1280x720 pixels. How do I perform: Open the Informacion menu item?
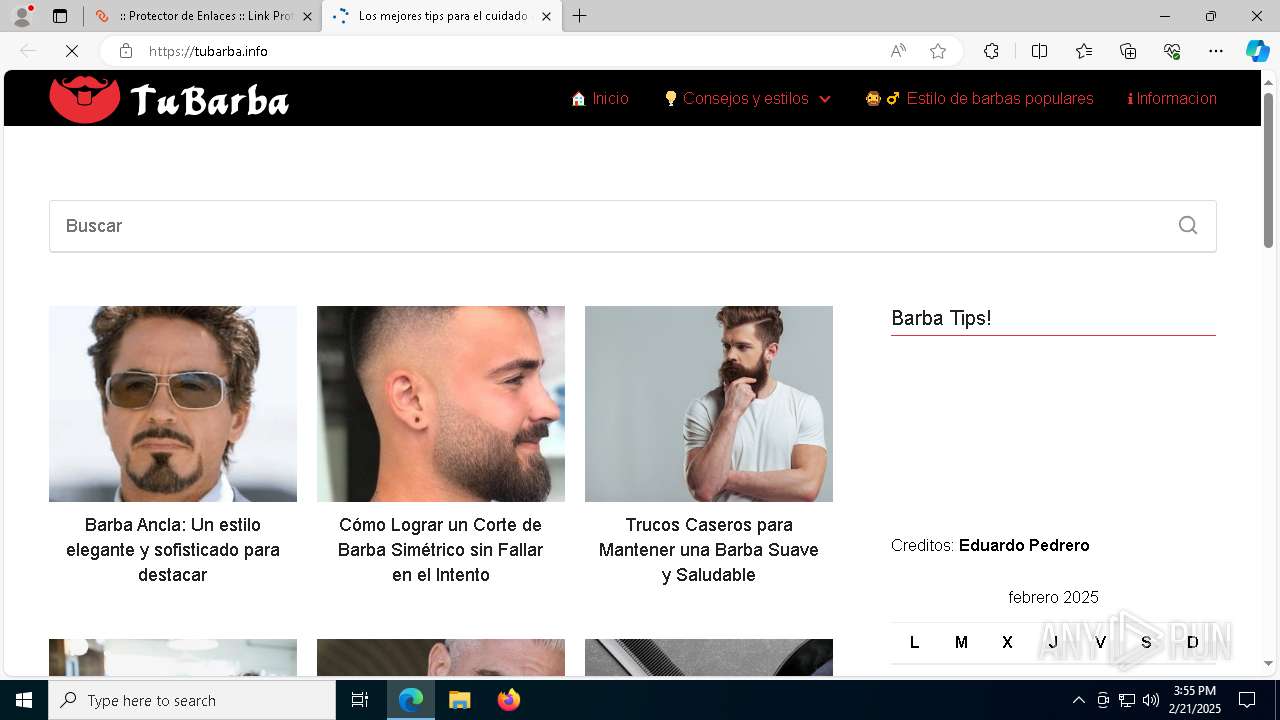click(x=1172, y=98)
